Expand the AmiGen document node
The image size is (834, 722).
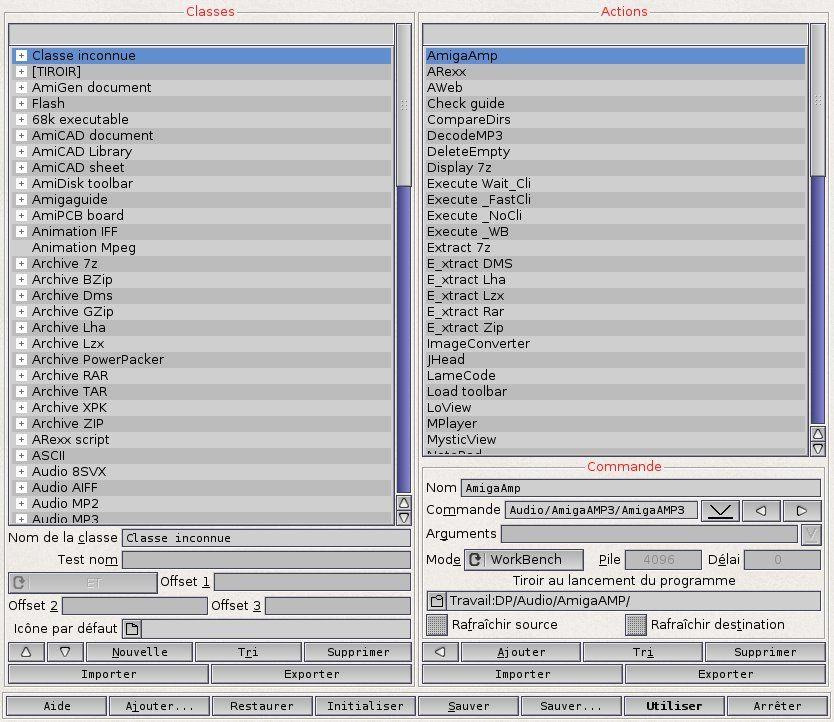[21, 87]
